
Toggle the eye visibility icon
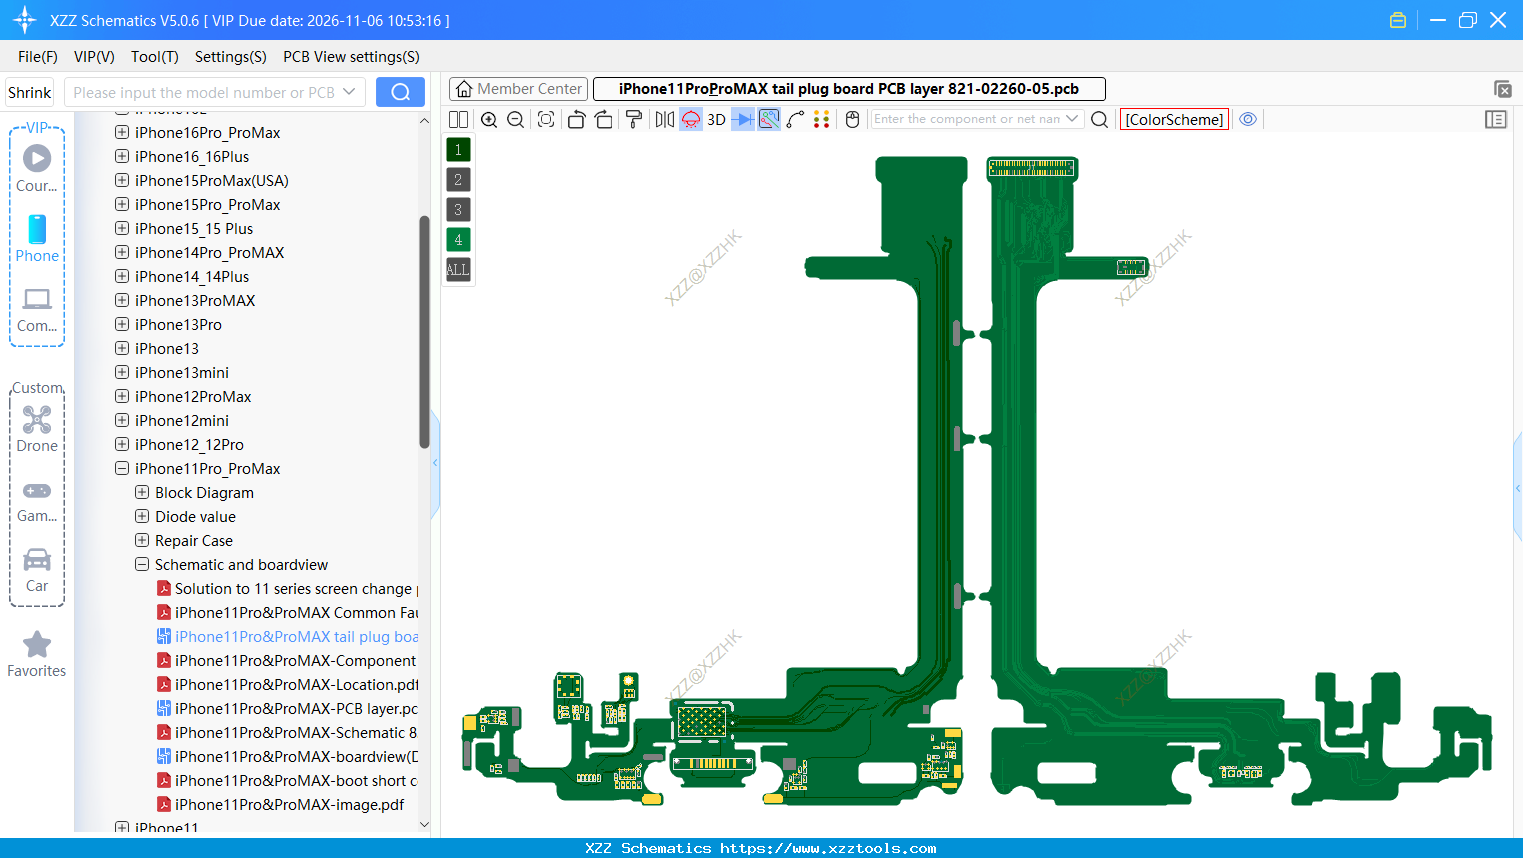coord(1248,119)
